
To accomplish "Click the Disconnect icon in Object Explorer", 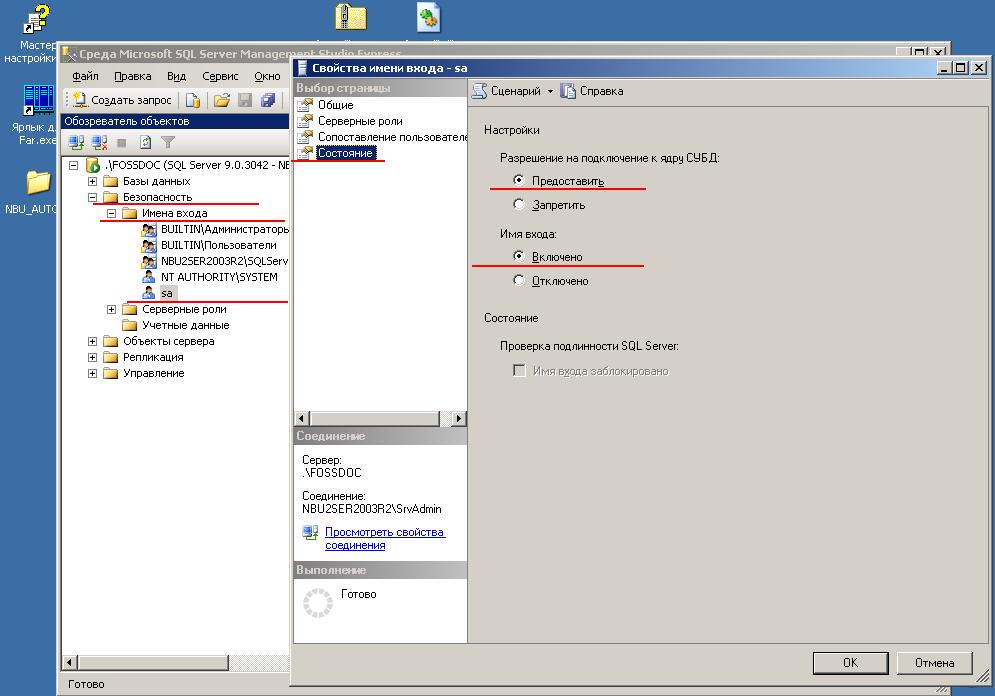I will tap(100, 142).
